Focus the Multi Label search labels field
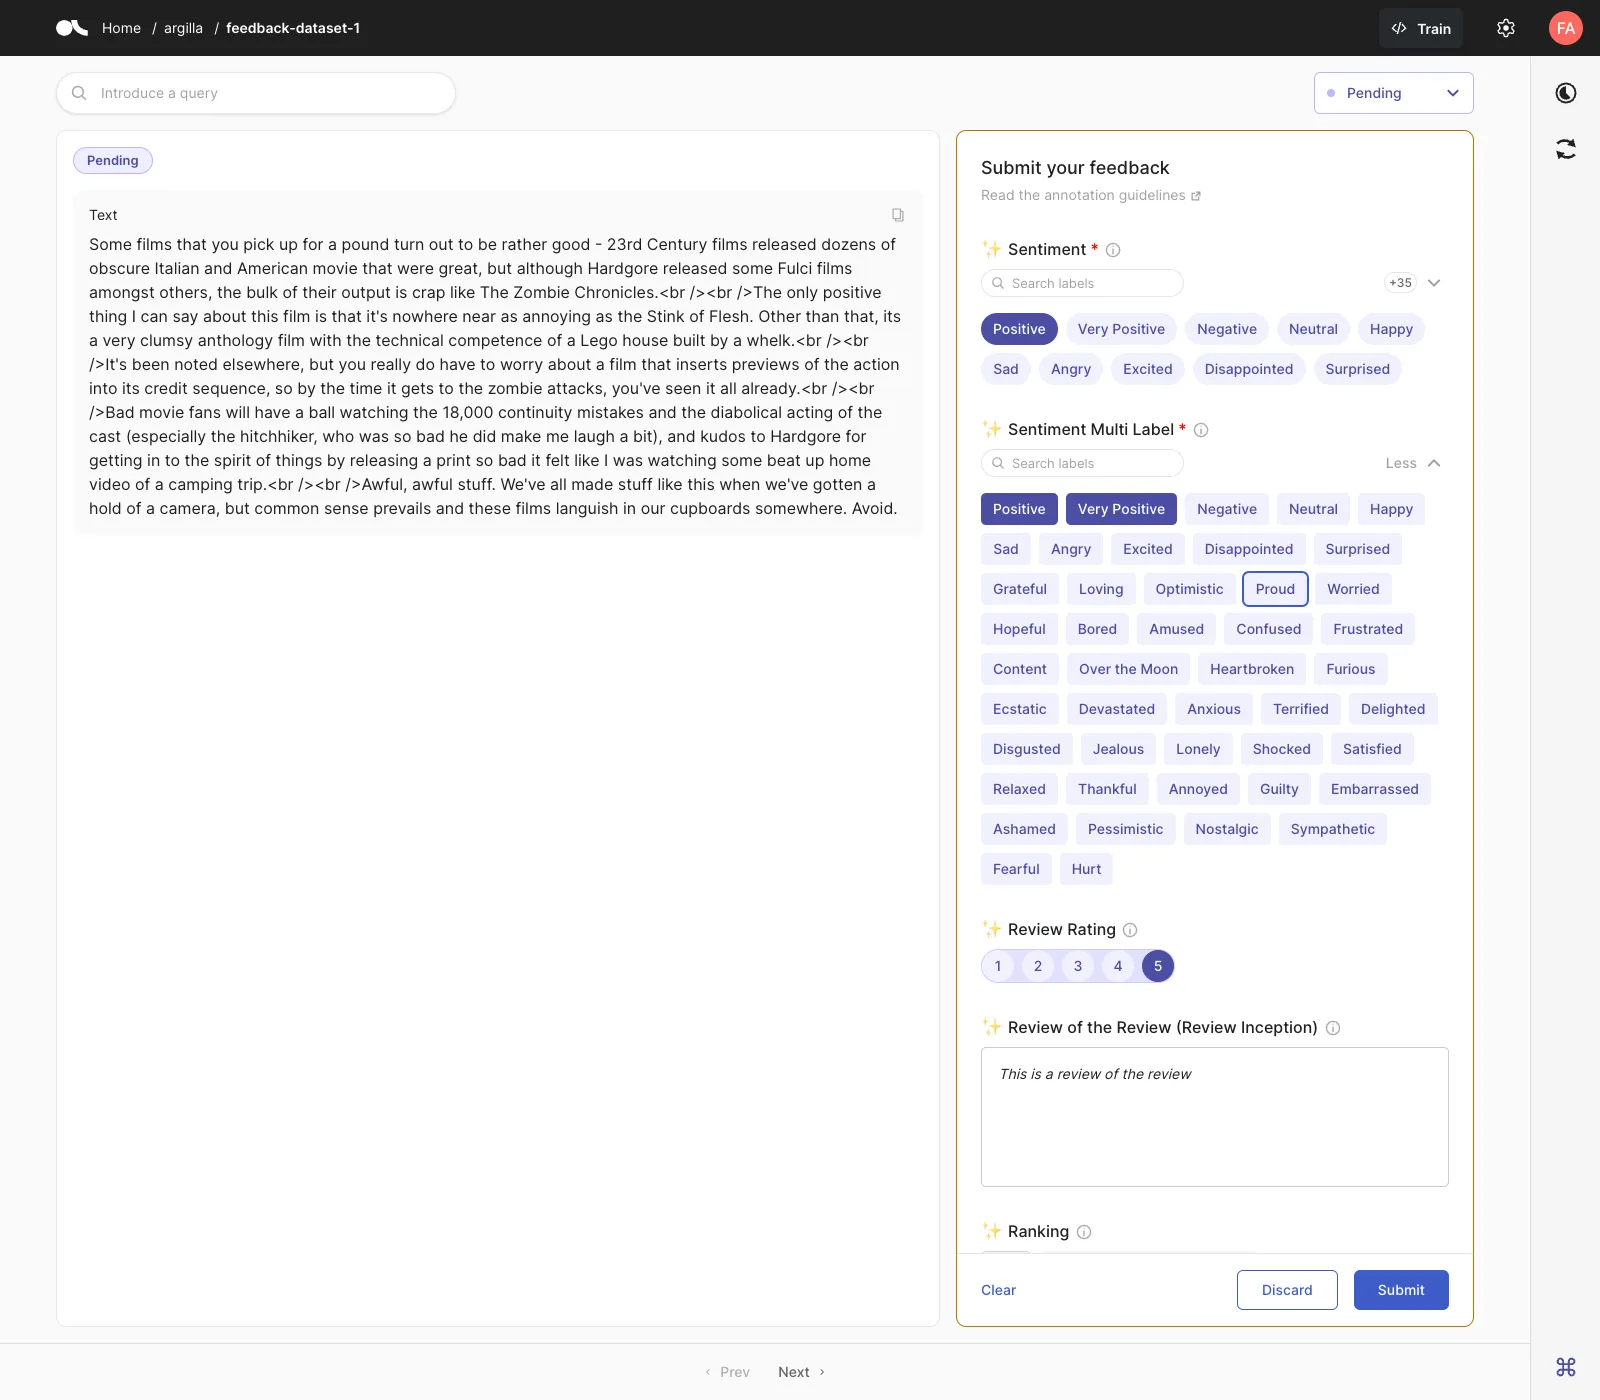Screen dimensions: 1600x1400 click(1082, 463)
